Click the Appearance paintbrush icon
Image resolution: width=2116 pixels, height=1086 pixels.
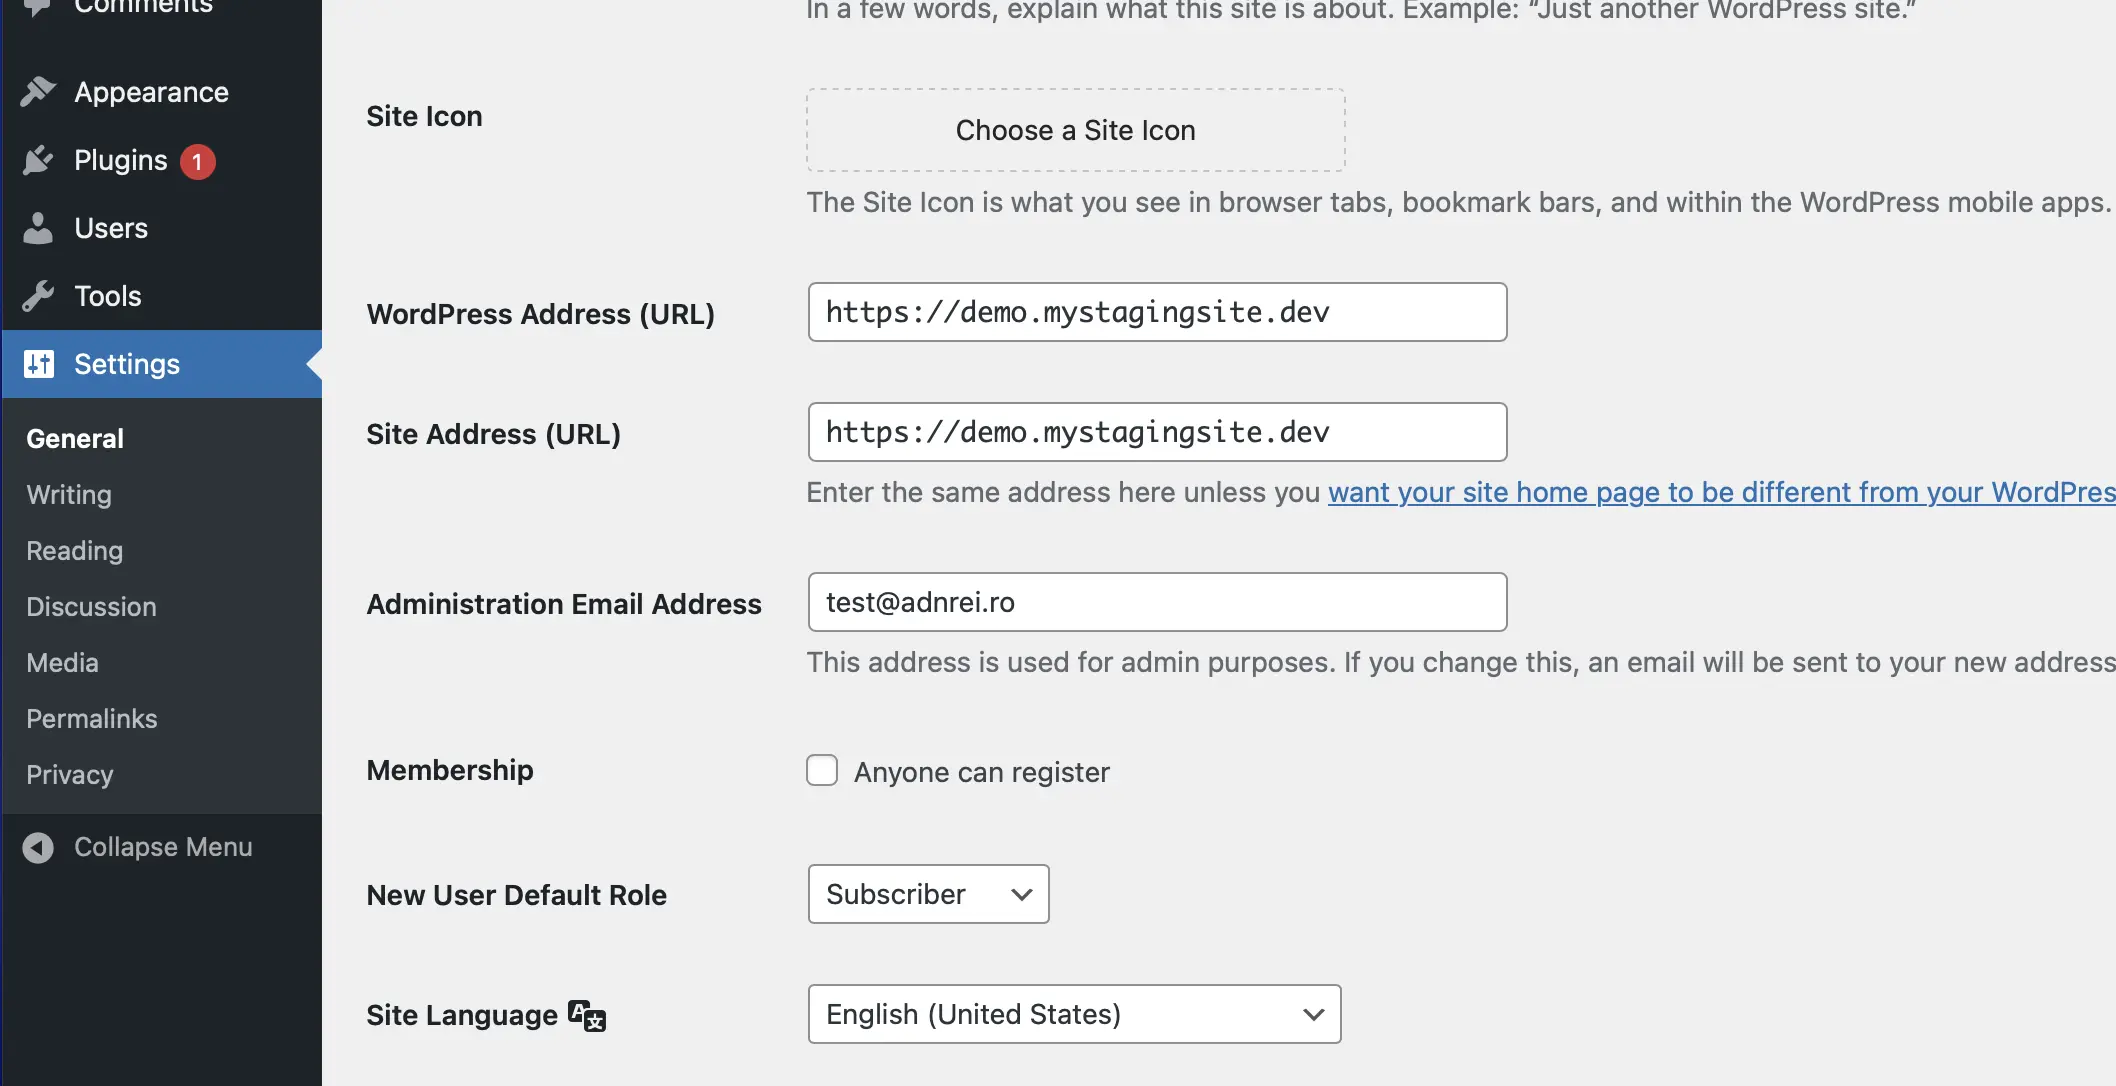coord(38,92)
